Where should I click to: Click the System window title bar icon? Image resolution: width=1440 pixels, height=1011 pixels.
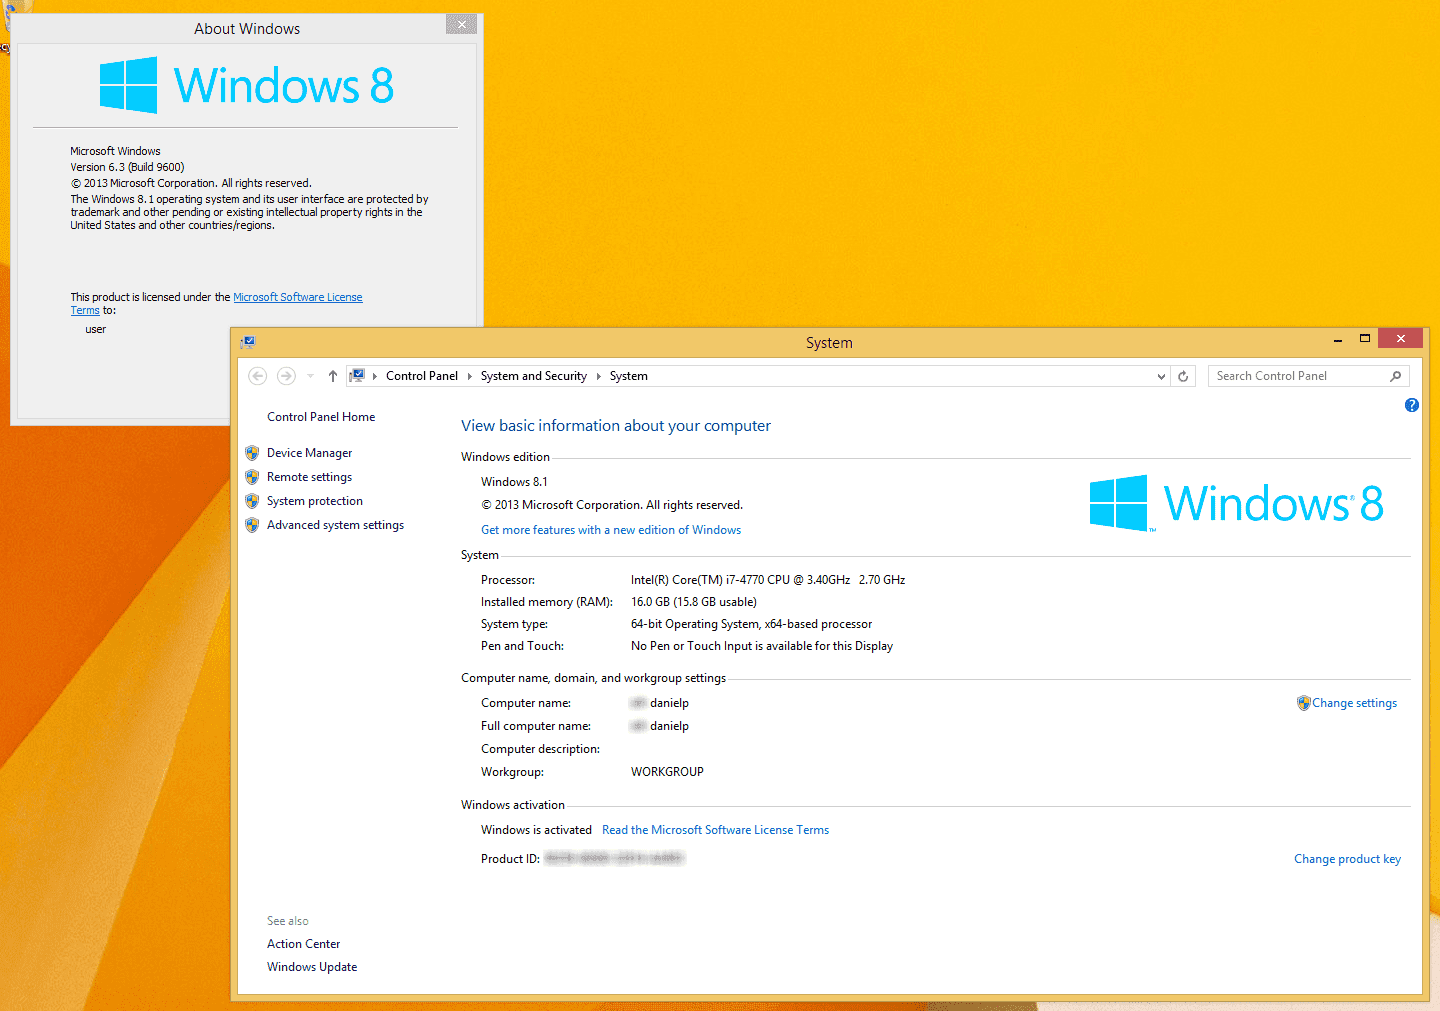[x=247, y=342]
